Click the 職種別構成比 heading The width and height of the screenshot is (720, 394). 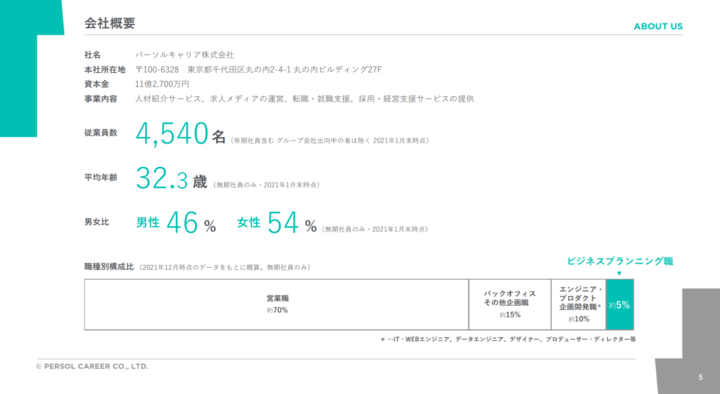[109, 267]
